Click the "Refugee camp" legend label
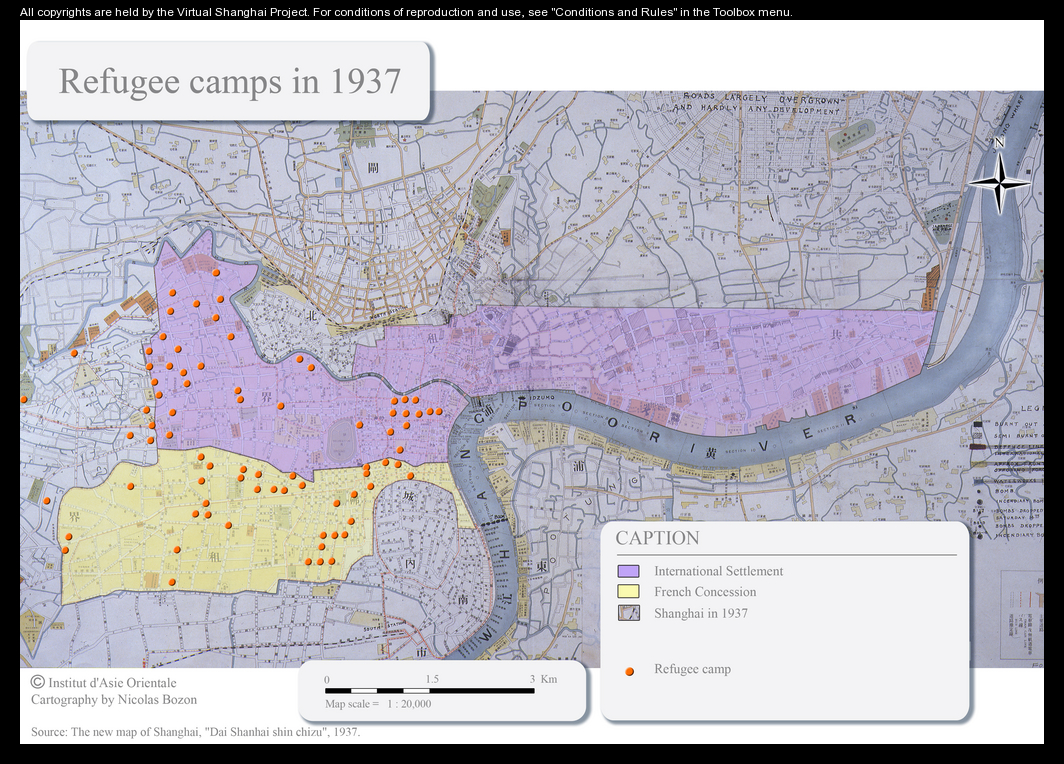This screenshot has height=764, width=1064. 692,669
